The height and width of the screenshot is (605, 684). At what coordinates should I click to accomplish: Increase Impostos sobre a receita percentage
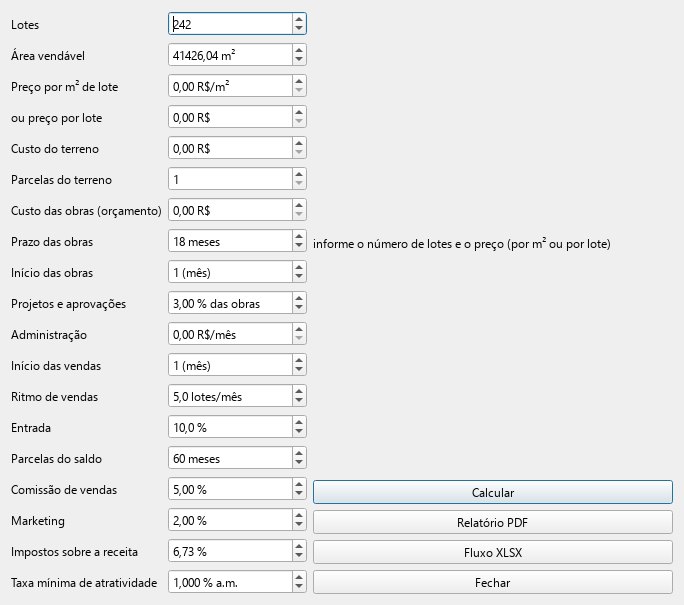(x=299, y=546)
